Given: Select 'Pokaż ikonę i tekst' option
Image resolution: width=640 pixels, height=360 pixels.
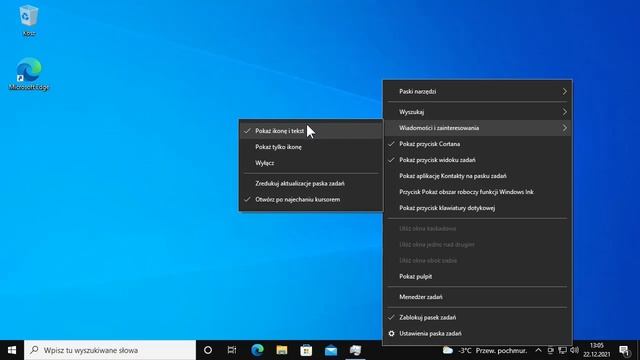Looking at the screenshot, I should coord(311,131).
